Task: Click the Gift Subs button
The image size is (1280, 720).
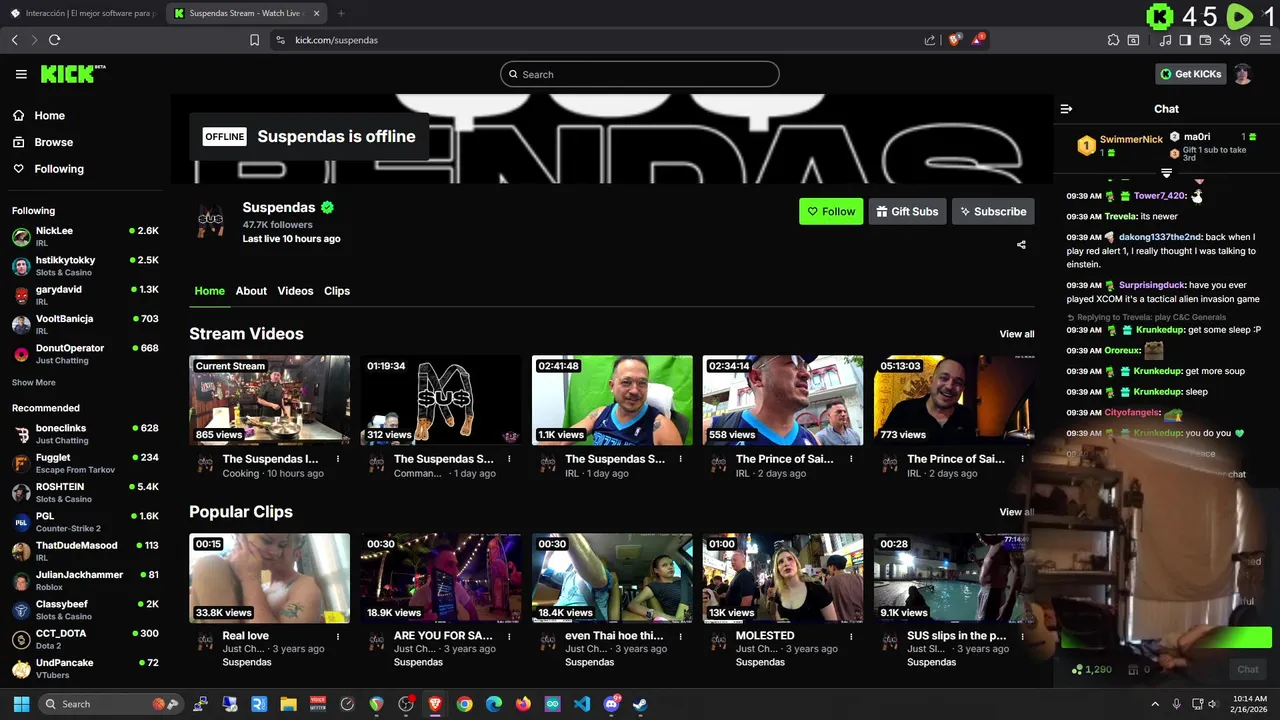Action: click(907, 211)
